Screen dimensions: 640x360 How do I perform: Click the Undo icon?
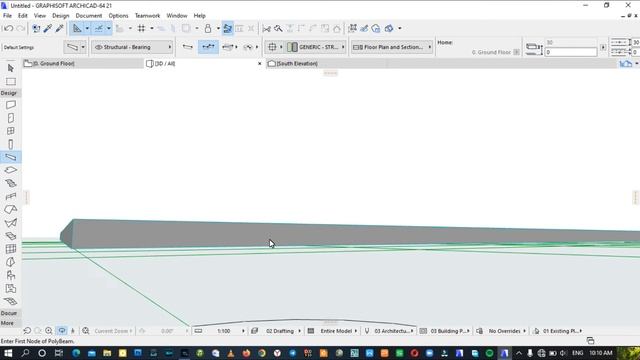8,28
